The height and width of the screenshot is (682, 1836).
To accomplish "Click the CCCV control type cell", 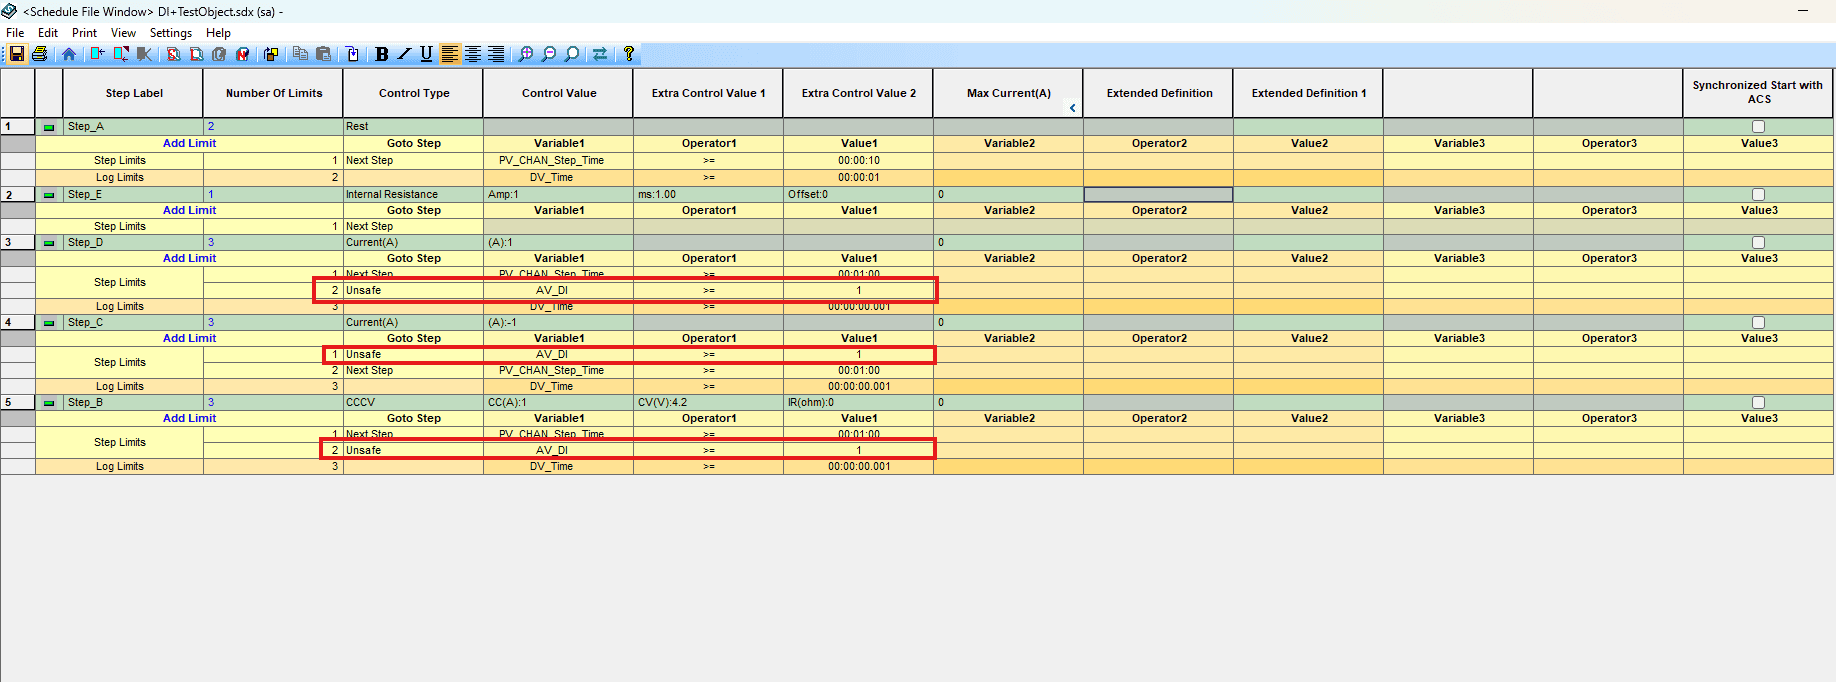I will 413,403.
